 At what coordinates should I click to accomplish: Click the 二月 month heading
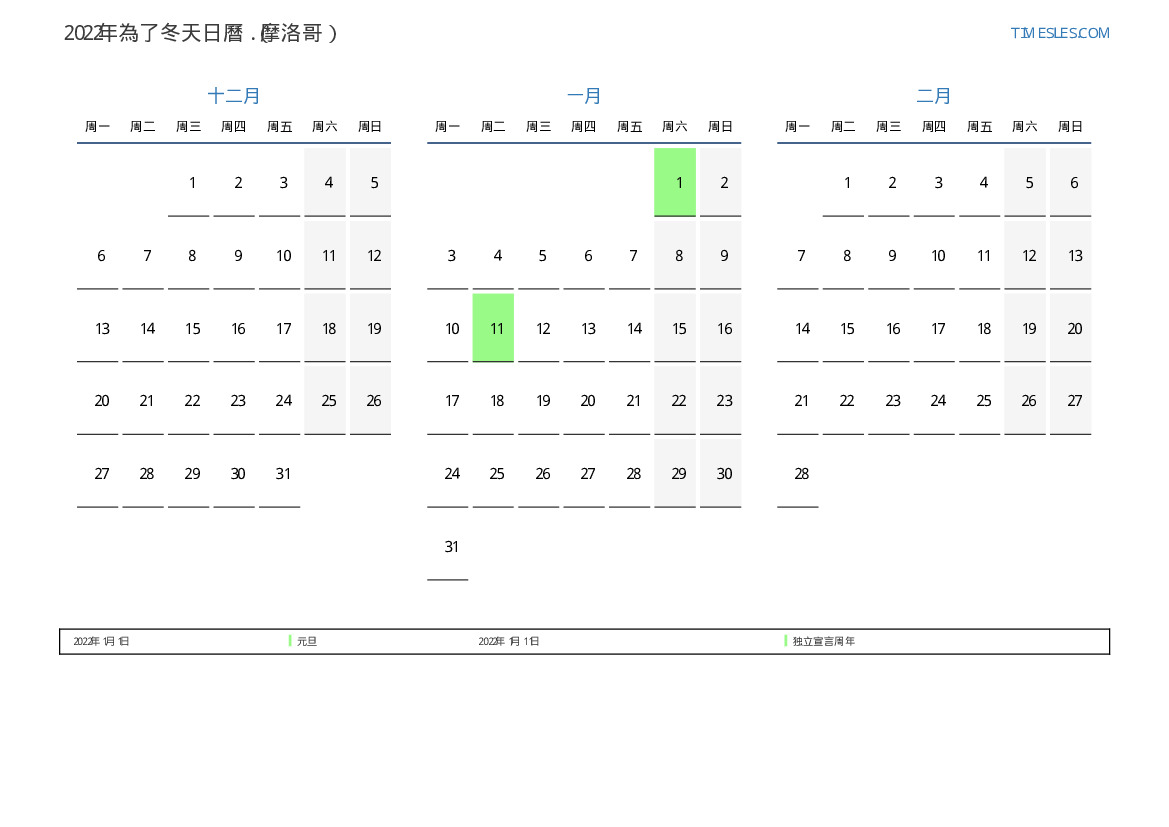(x=934, y=96)
